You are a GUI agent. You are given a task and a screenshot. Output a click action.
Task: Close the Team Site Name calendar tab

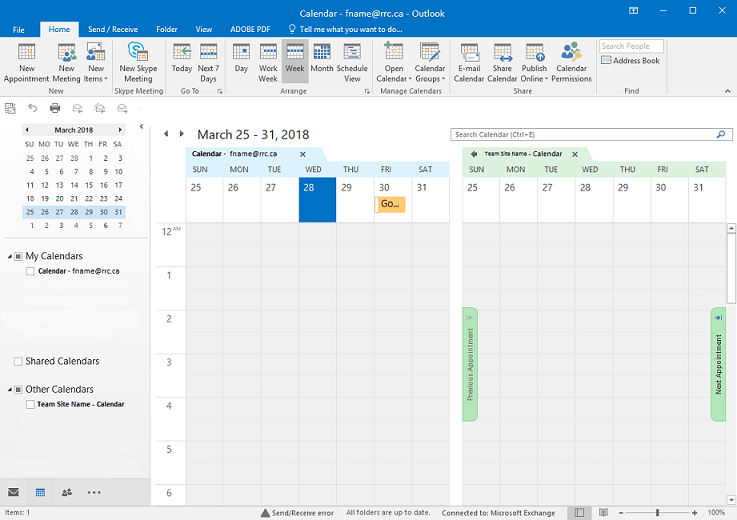tap(575, 154)
